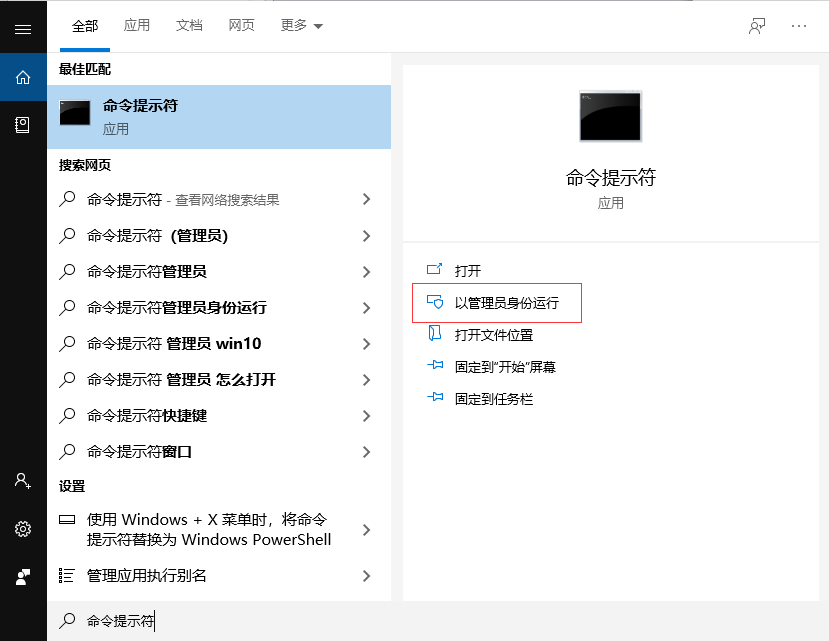This screenshot has height=641, width=829.
Task: Click search icon beside 命令提示符快捷键
Action: coord(67,416)
